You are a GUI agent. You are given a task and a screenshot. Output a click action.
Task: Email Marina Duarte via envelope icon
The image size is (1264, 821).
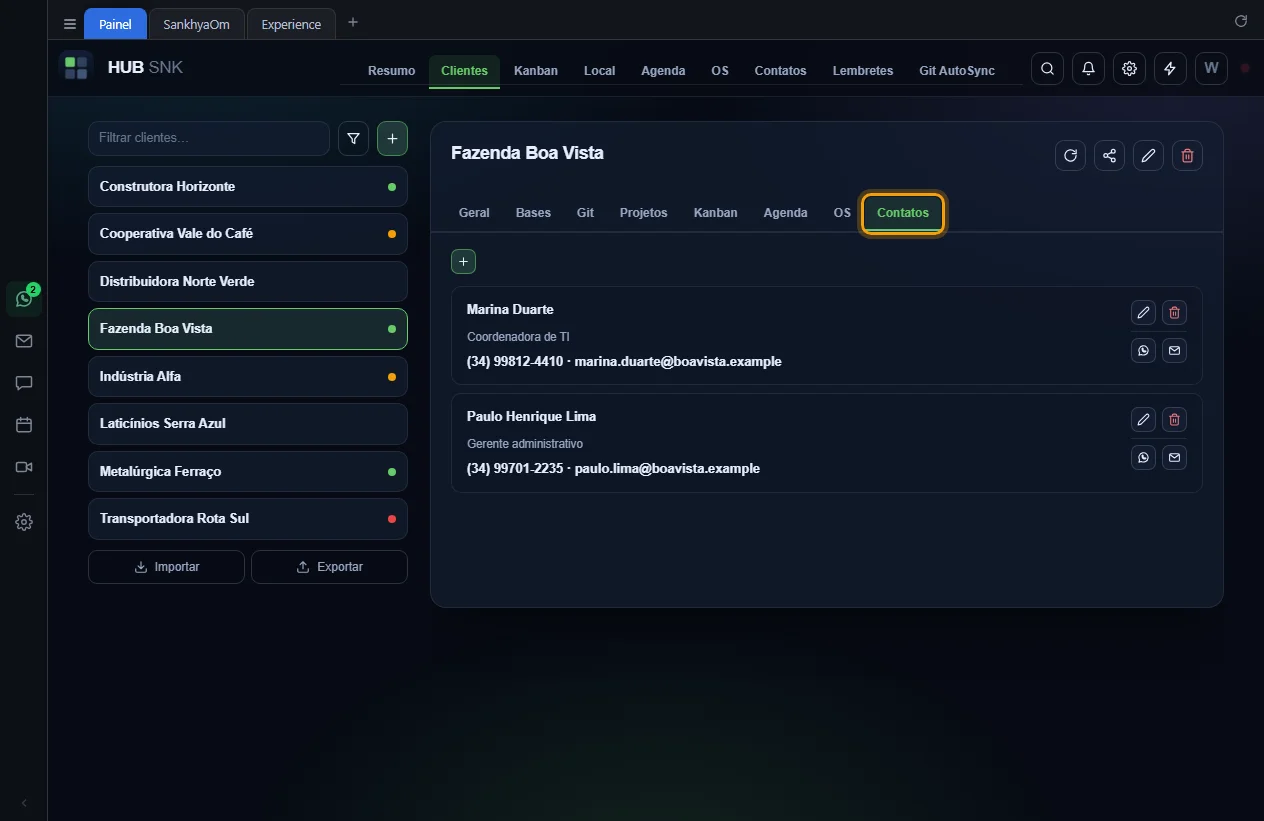(1174, 350)
